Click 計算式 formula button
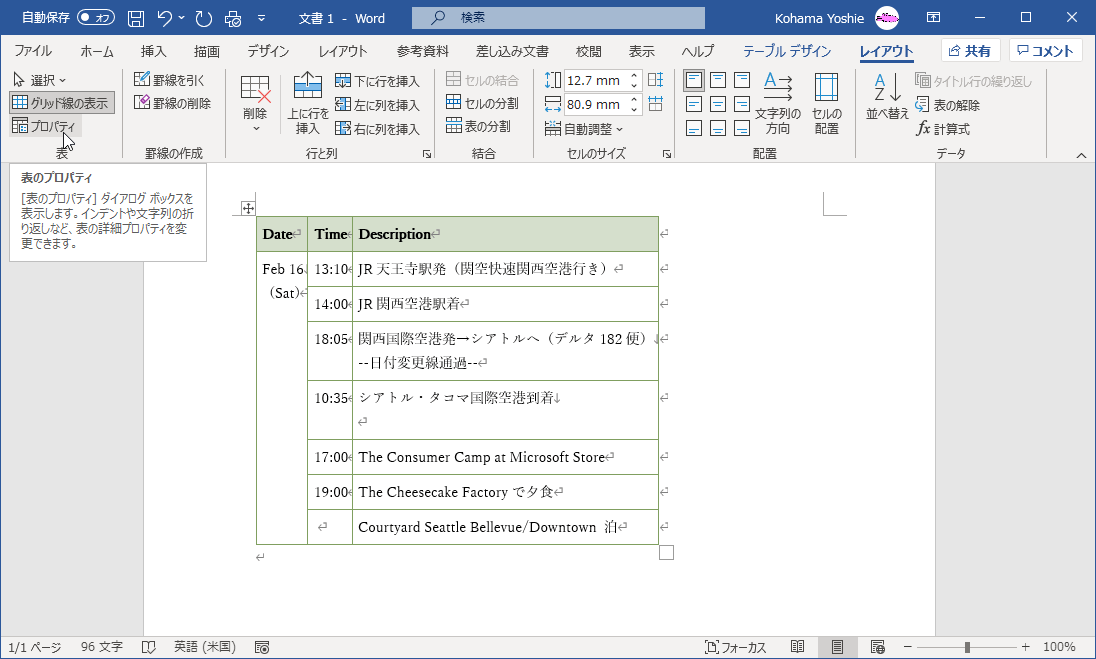Image resolution: width=1096 pixels, height=659 pixels. pos(944,129)
